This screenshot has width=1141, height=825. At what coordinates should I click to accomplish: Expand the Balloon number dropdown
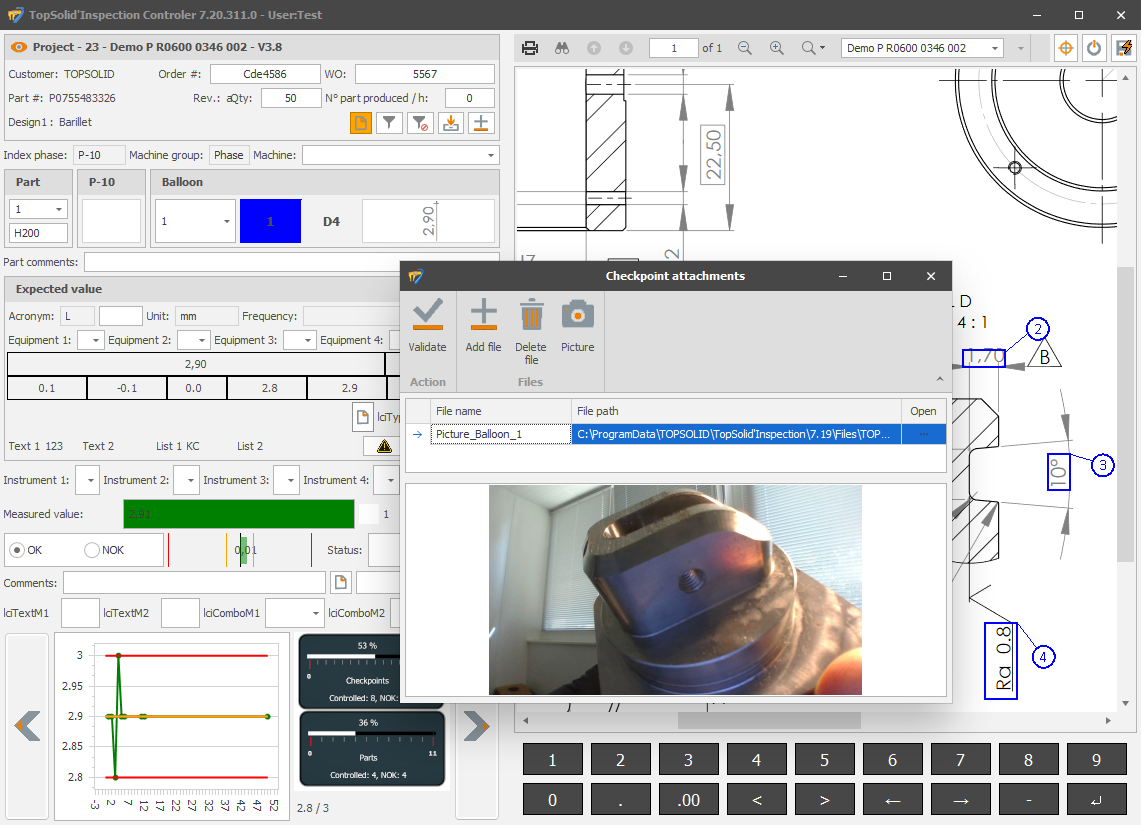click(227, 221)
